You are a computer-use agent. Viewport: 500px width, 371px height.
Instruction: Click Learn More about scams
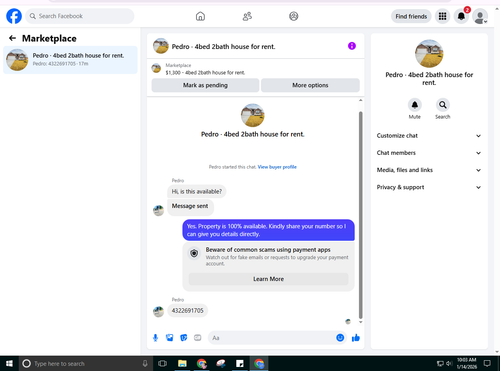[268, 279]
